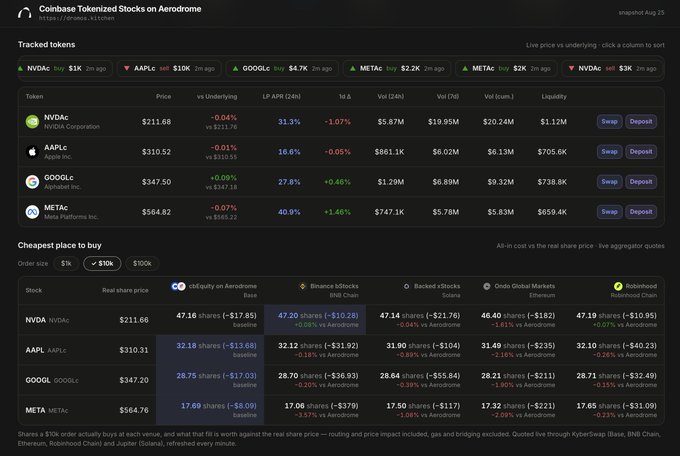Swap METAc token

tap(609, 212)
